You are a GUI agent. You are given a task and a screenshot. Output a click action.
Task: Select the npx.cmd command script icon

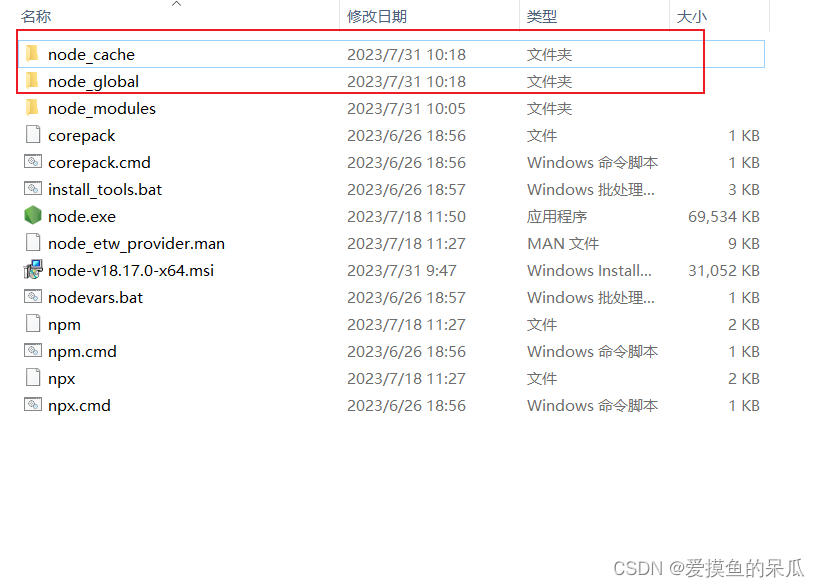pos(33,405)
